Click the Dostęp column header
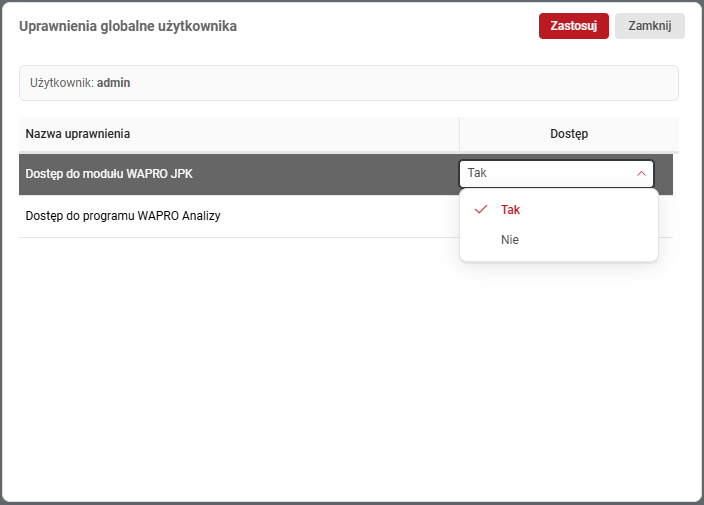Image resolution: width=704 pixels, height=505 pixels. point(568,134)
